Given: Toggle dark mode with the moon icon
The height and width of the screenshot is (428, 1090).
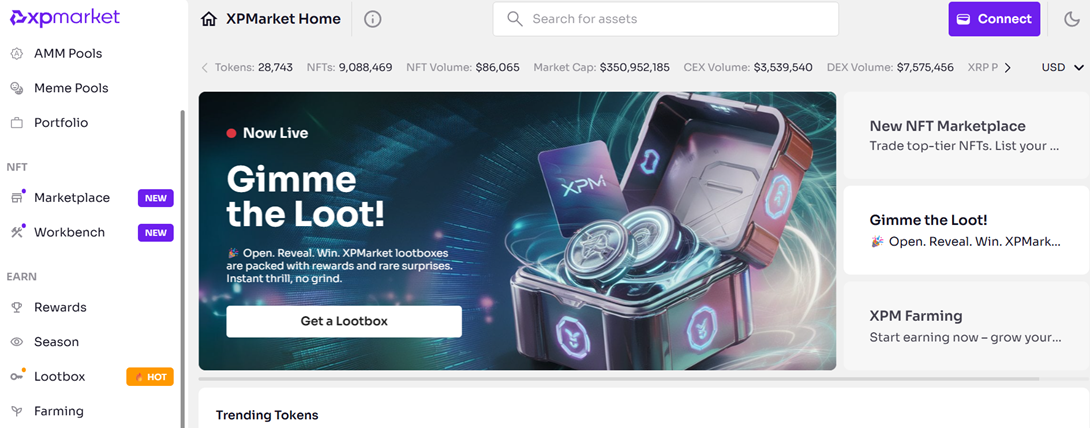Looking at the screenshot, I should point(1071,19).
